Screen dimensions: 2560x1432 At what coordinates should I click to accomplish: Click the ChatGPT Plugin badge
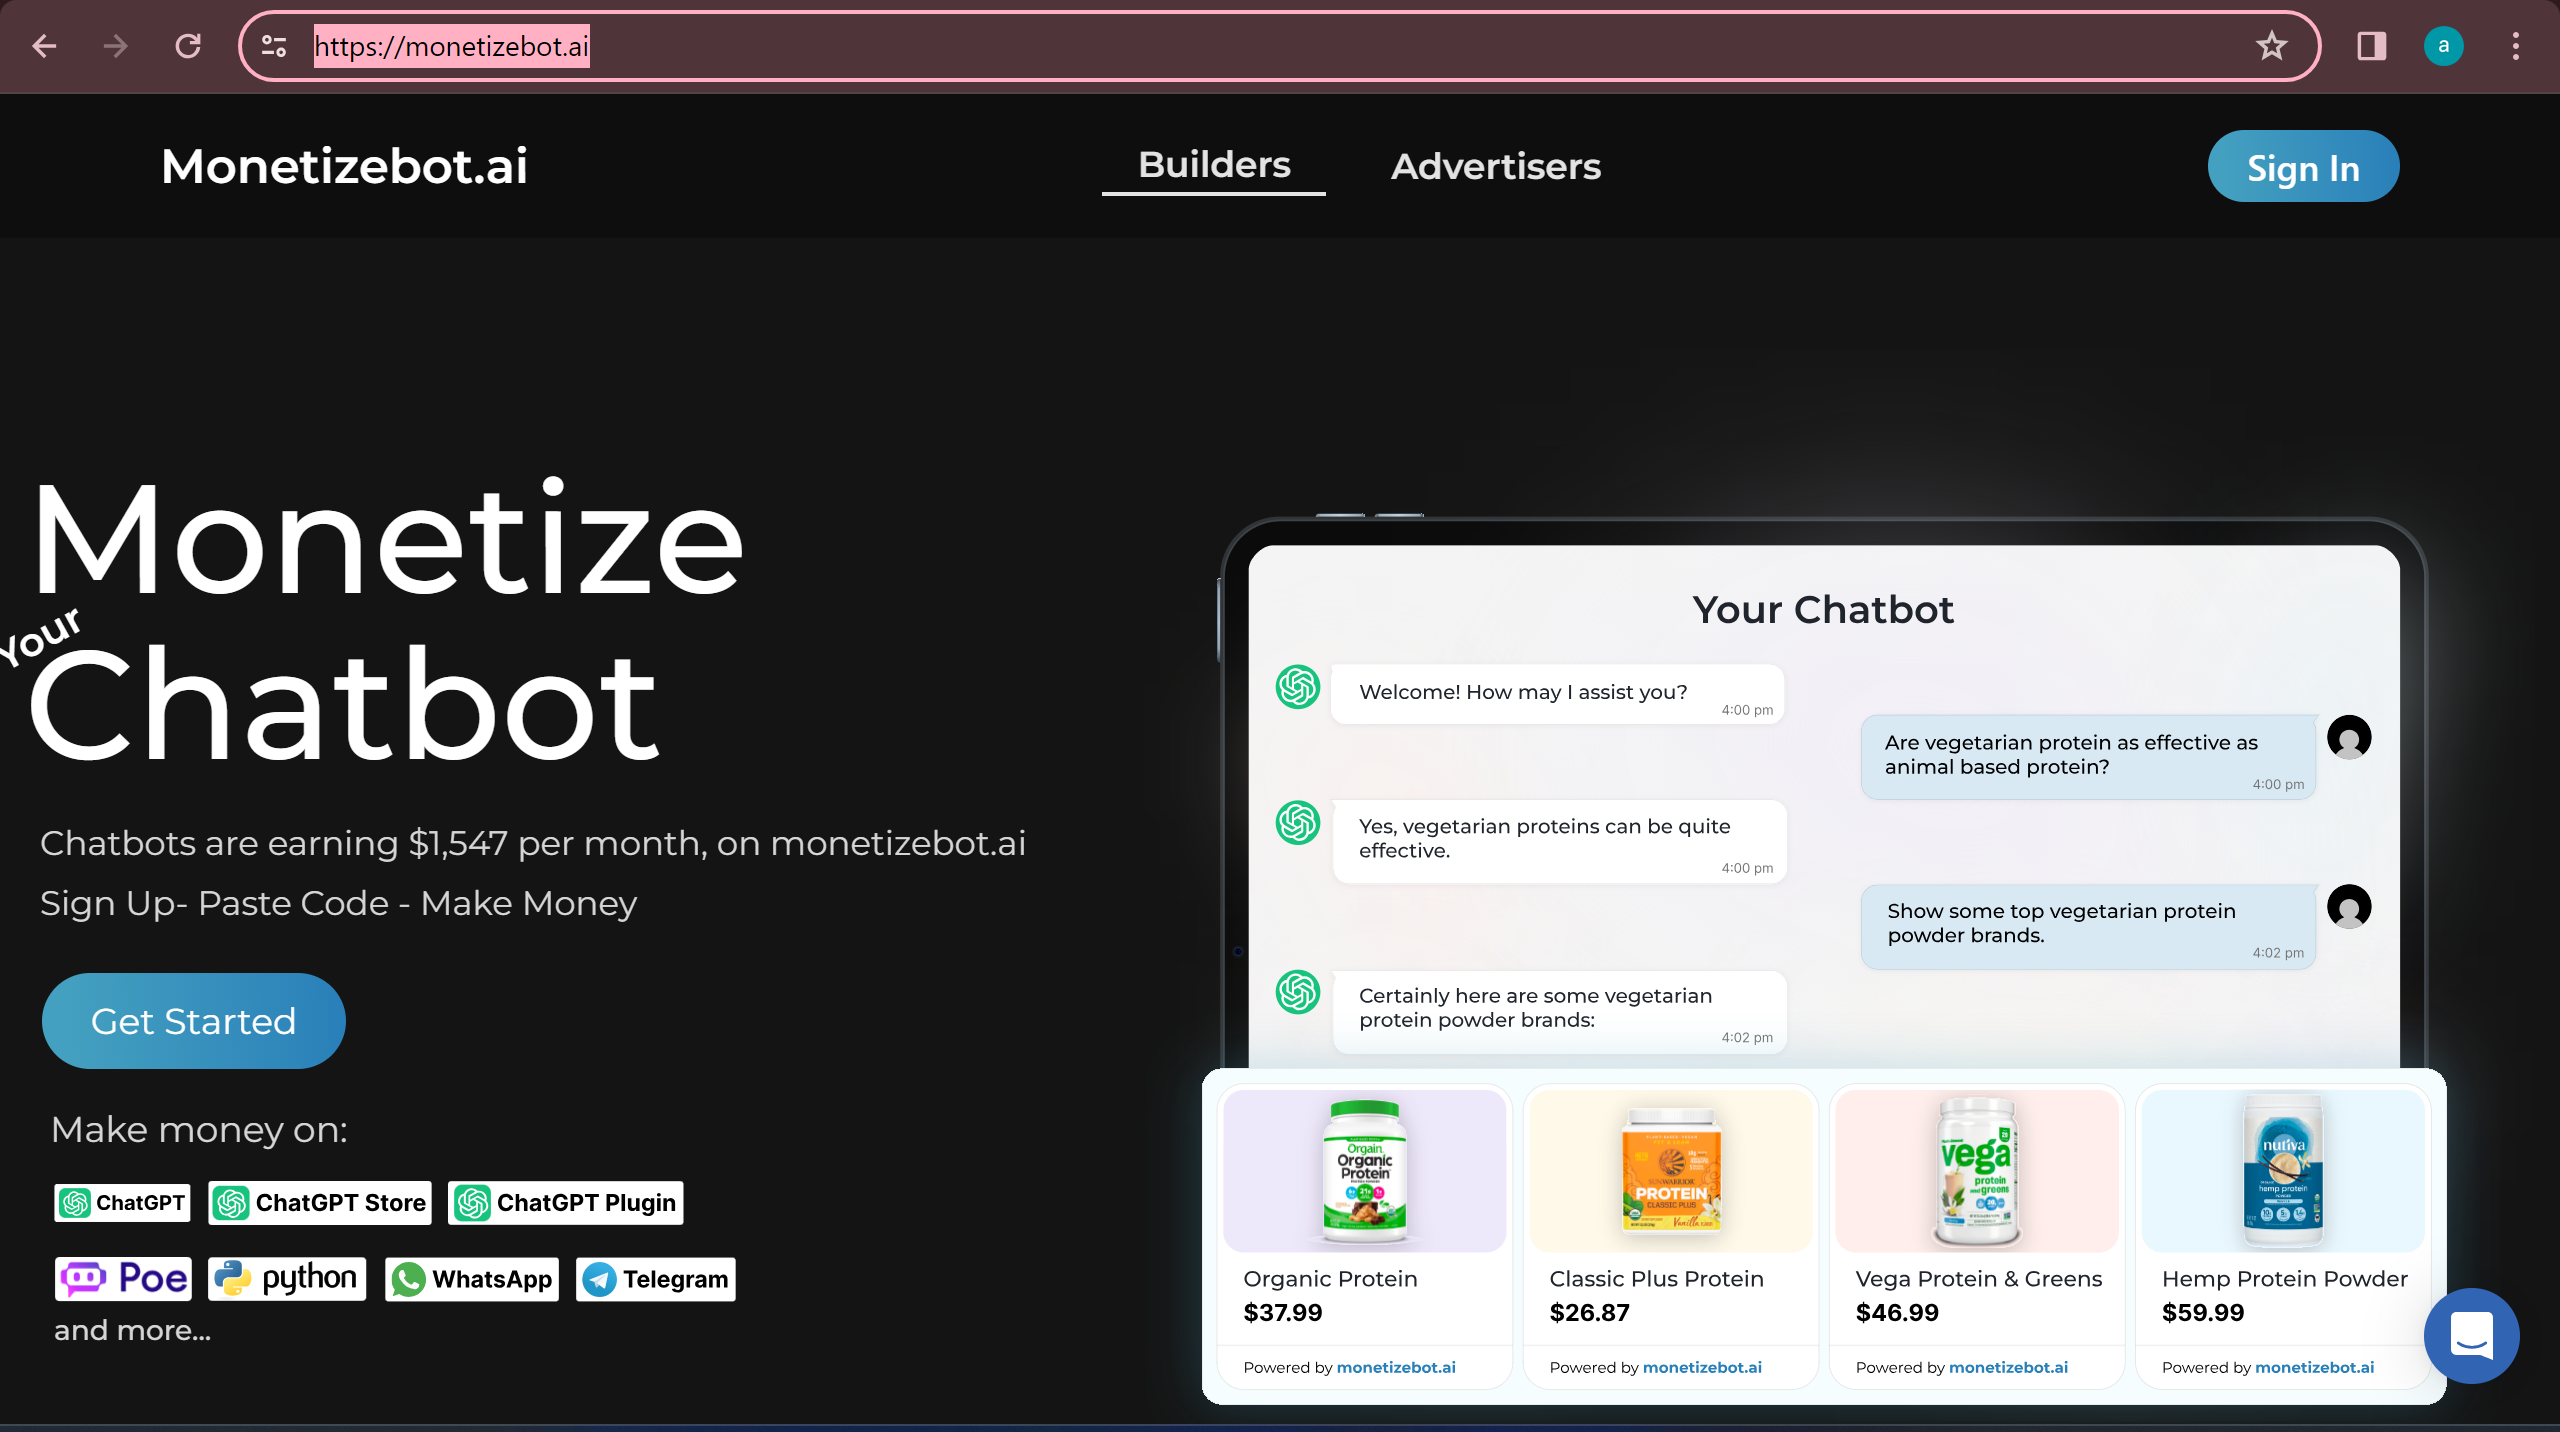click(566, 1202)
